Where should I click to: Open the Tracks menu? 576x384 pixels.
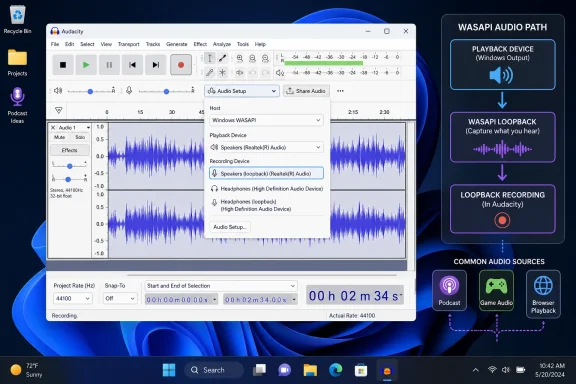153,44
